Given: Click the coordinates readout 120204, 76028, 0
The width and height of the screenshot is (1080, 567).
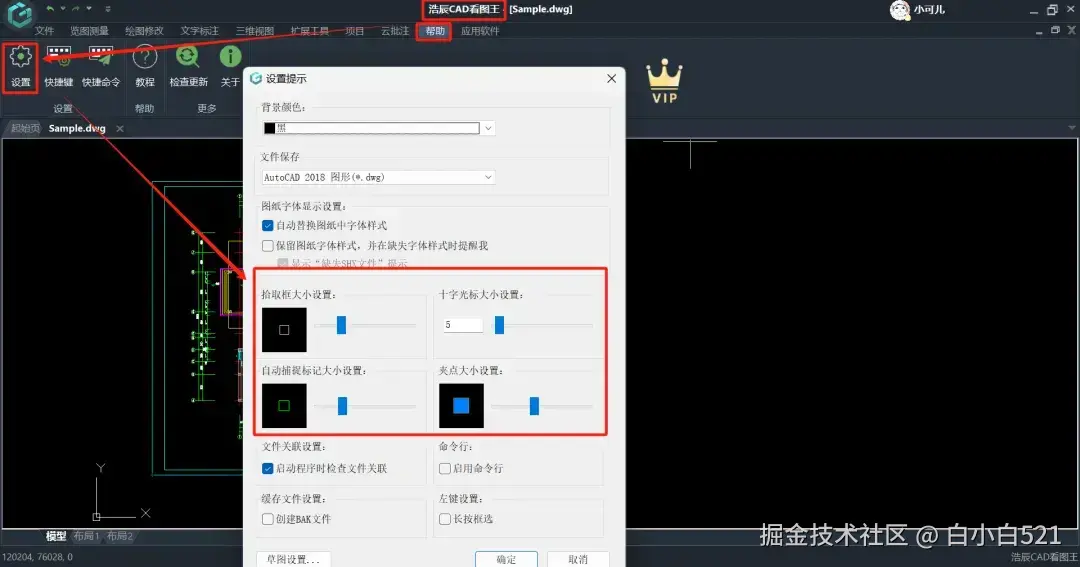Looking at the screenshot, I should [x=38, y=557].
